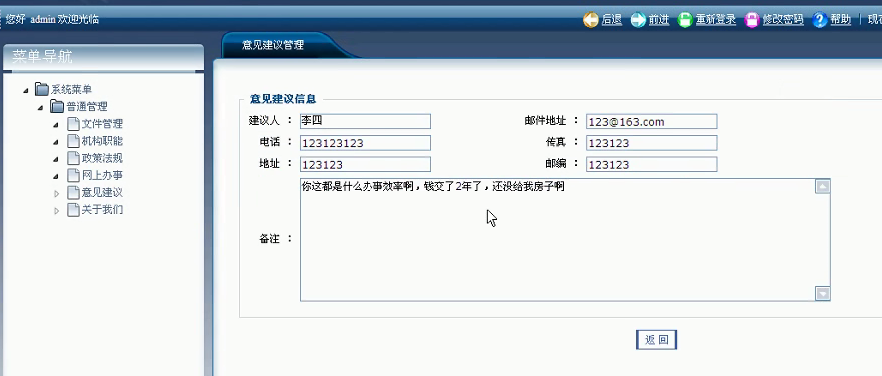
Task: Click the 后退 link
Action: click(611, 20)
